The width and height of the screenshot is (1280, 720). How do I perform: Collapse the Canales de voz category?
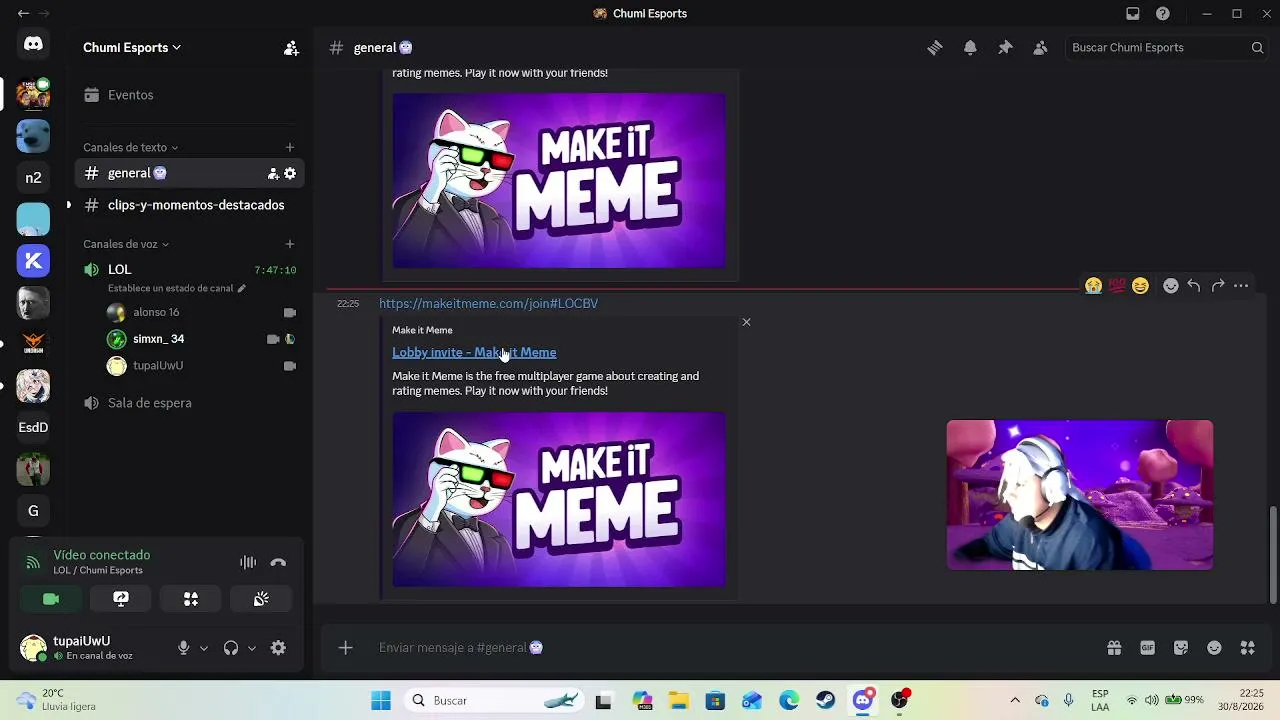tap(126, 244)
